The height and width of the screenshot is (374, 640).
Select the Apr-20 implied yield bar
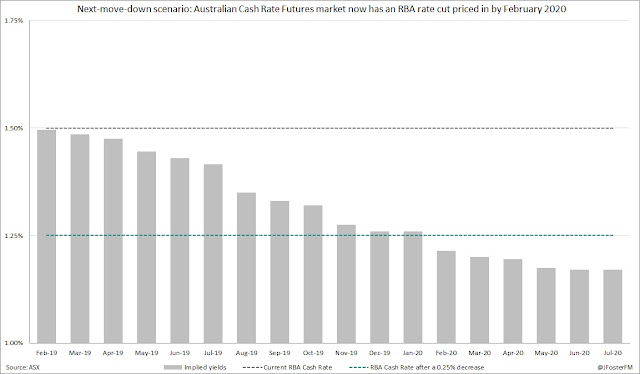tap(513, 301)
